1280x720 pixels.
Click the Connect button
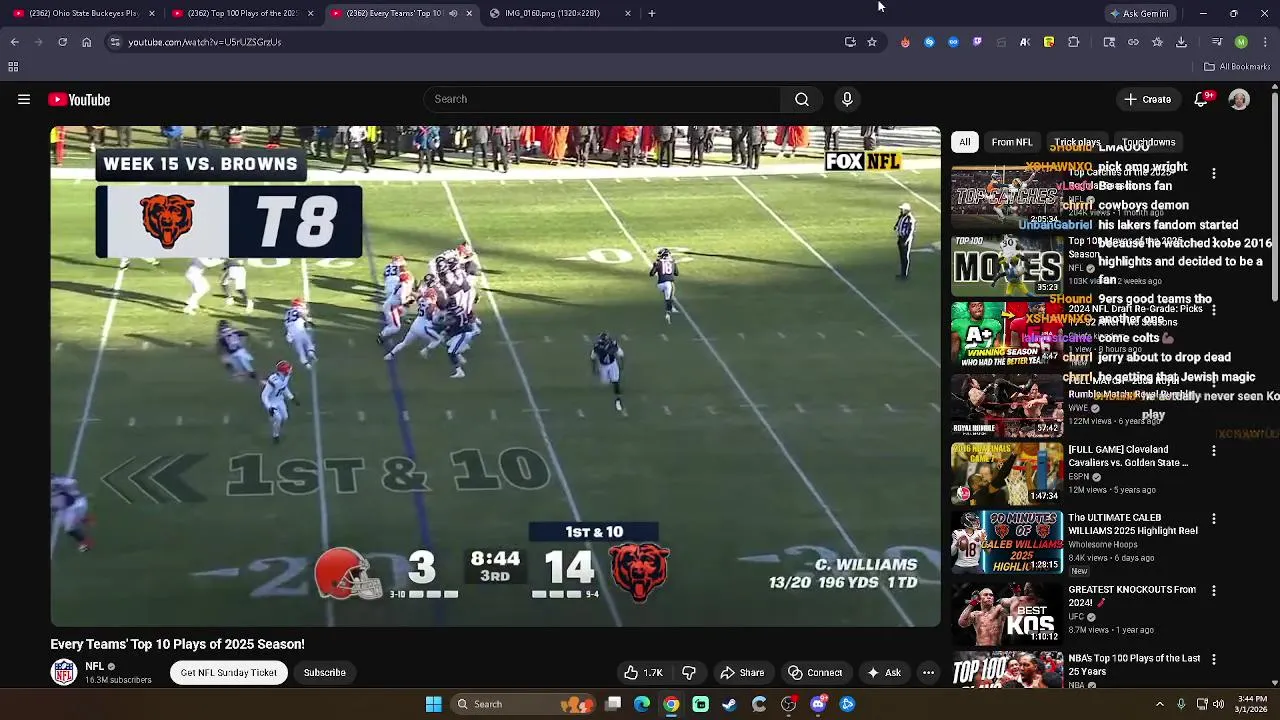click(815, 673)
